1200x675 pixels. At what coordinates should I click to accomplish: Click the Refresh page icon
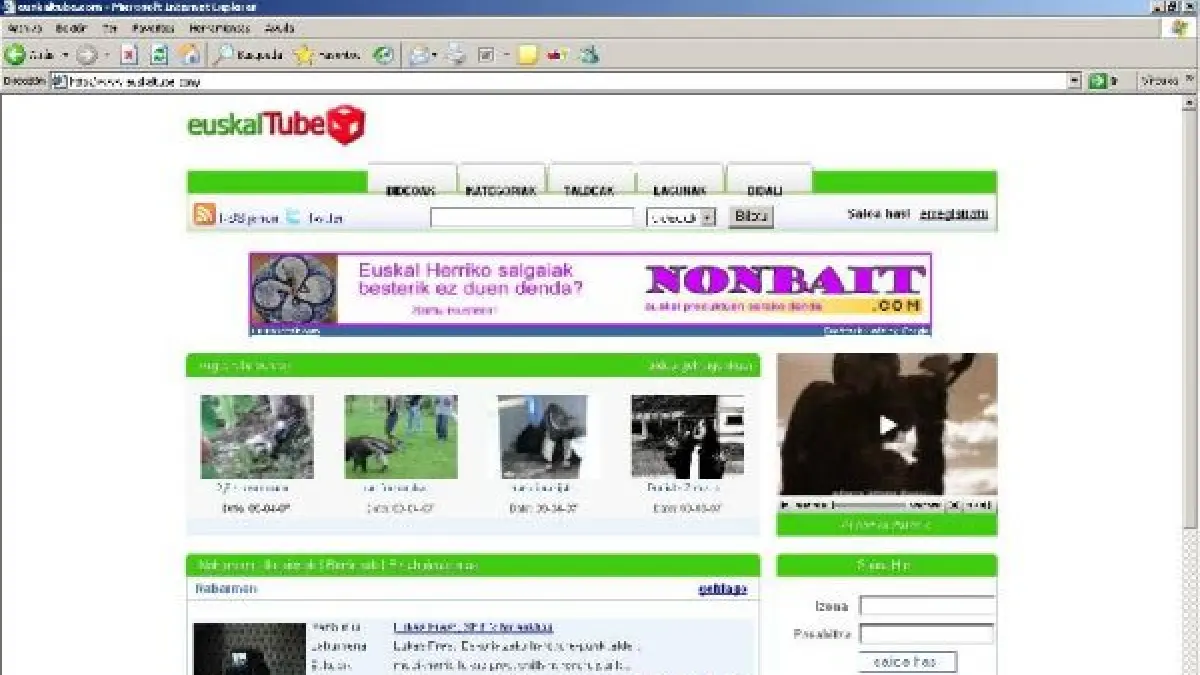click(159, 55)
